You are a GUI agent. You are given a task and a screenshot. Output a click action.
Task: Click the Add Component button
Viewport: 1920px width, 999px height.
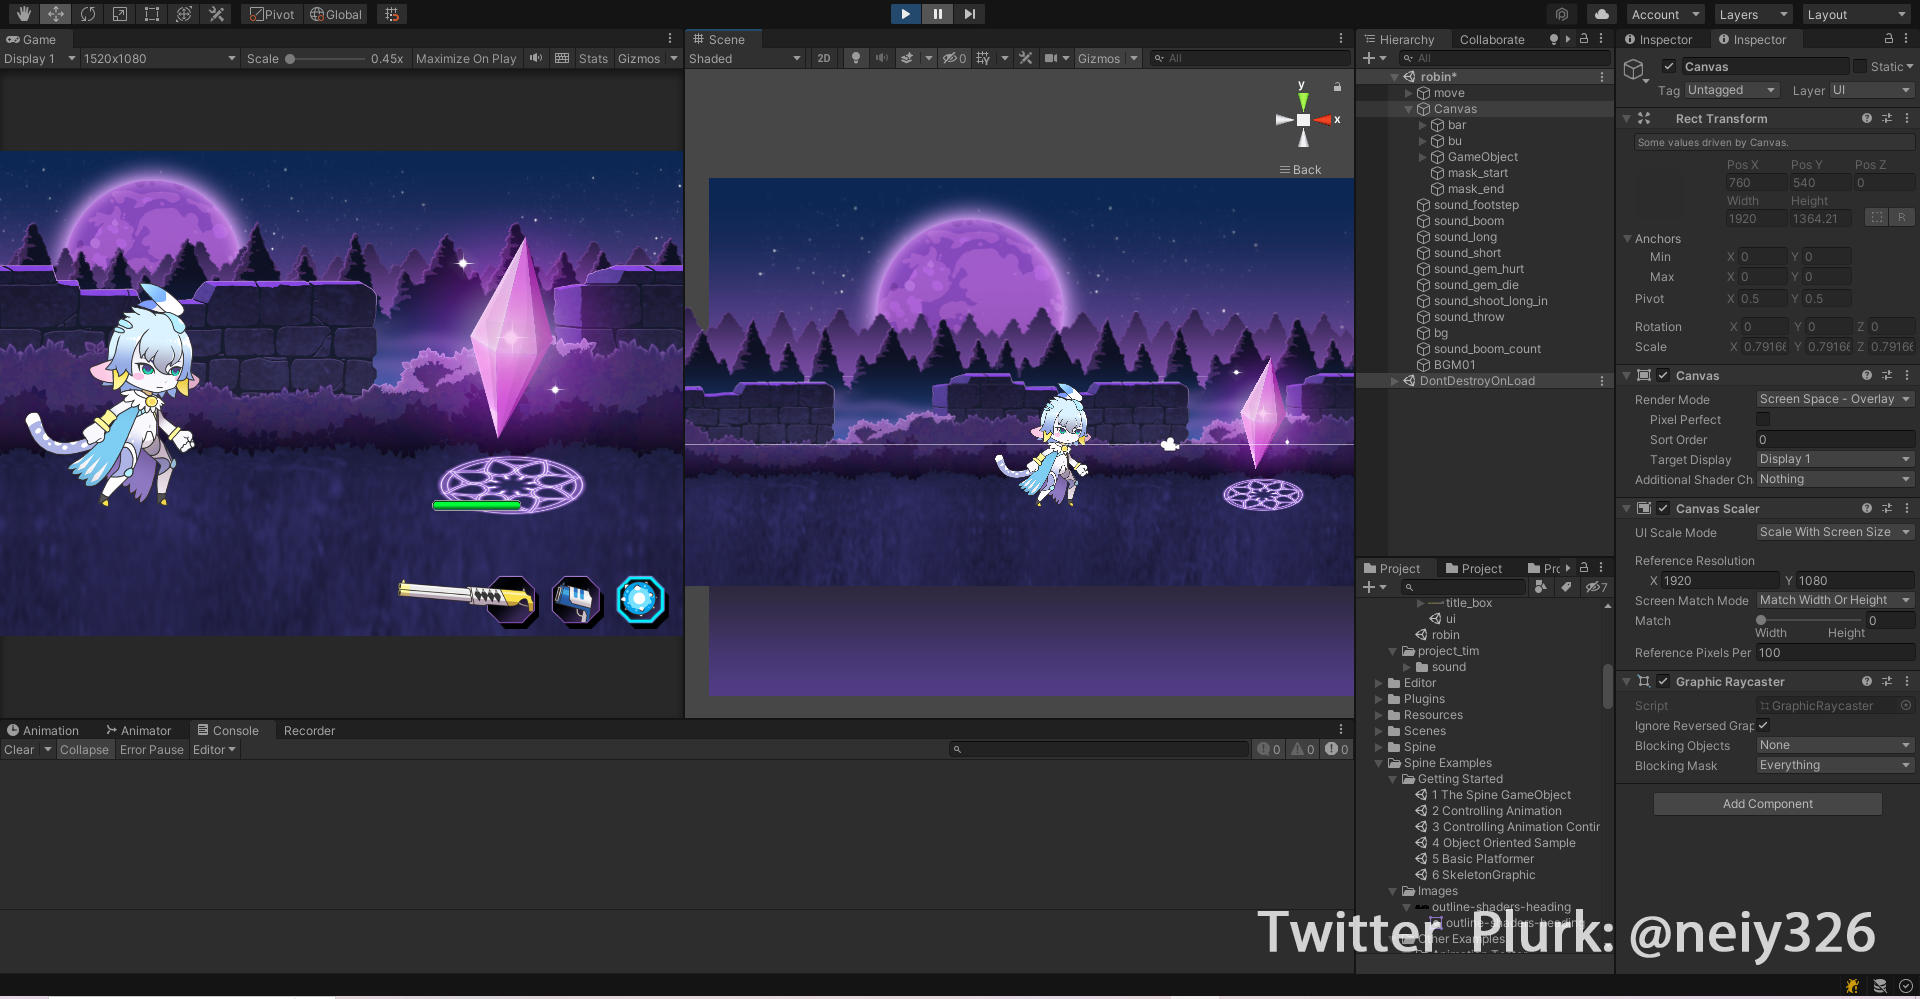click(1767, 804)
